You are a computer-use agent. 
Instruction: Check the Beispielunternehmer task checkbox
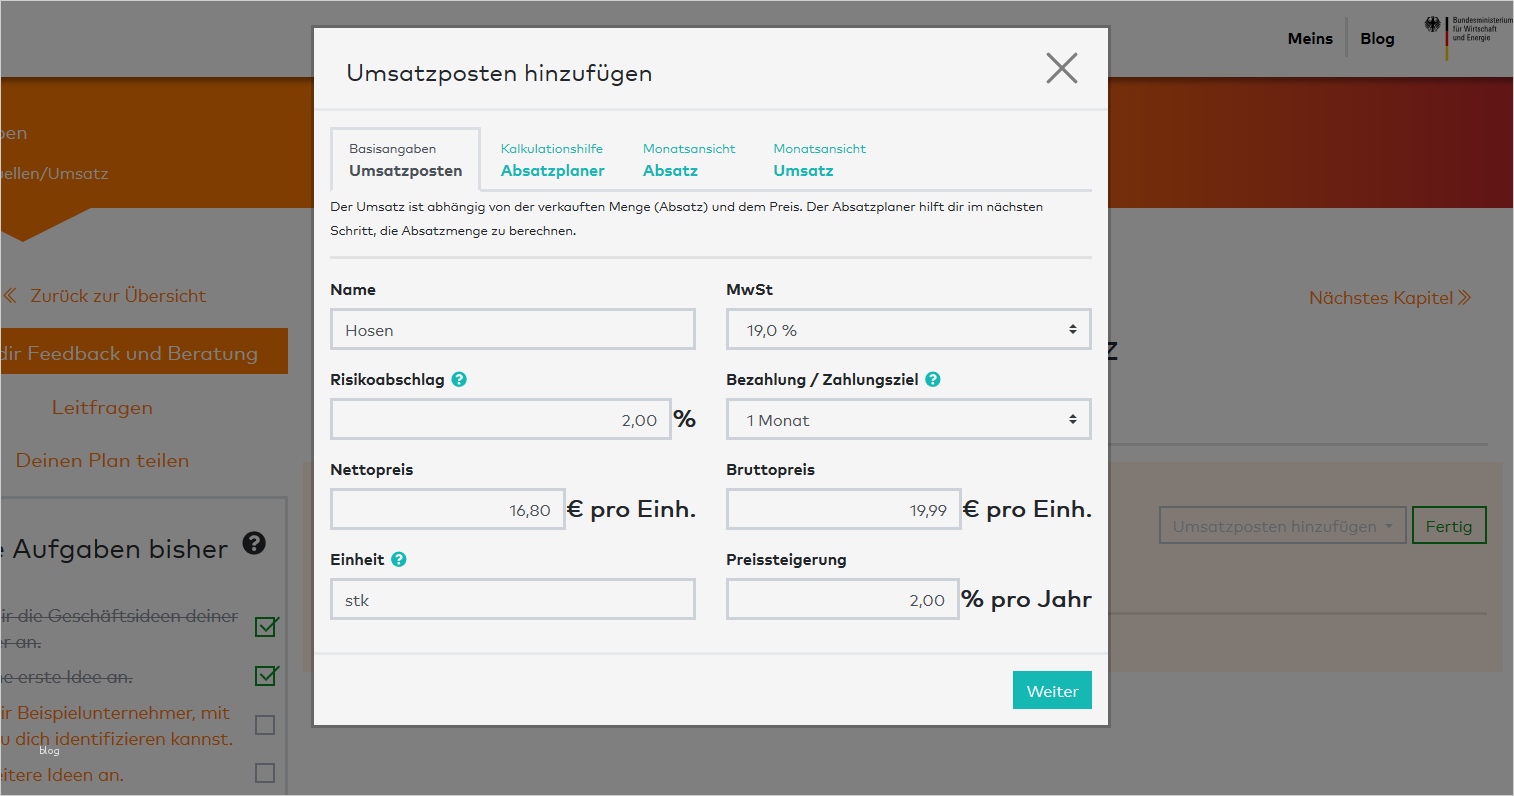click(265, 725)
